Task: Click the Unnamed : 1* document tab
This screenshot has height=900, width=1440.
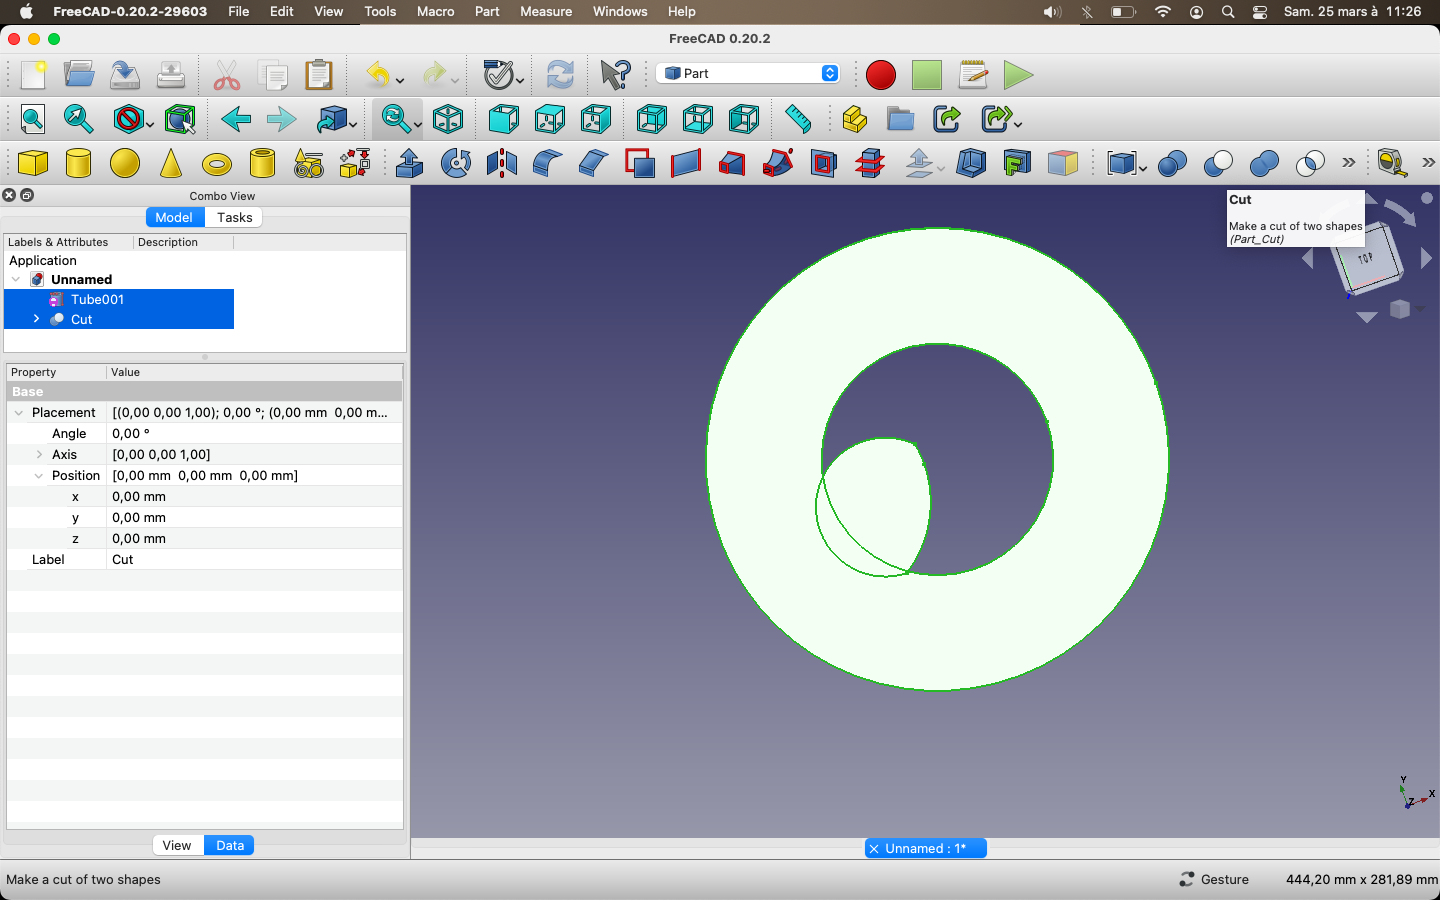Action: click(926, 848)
